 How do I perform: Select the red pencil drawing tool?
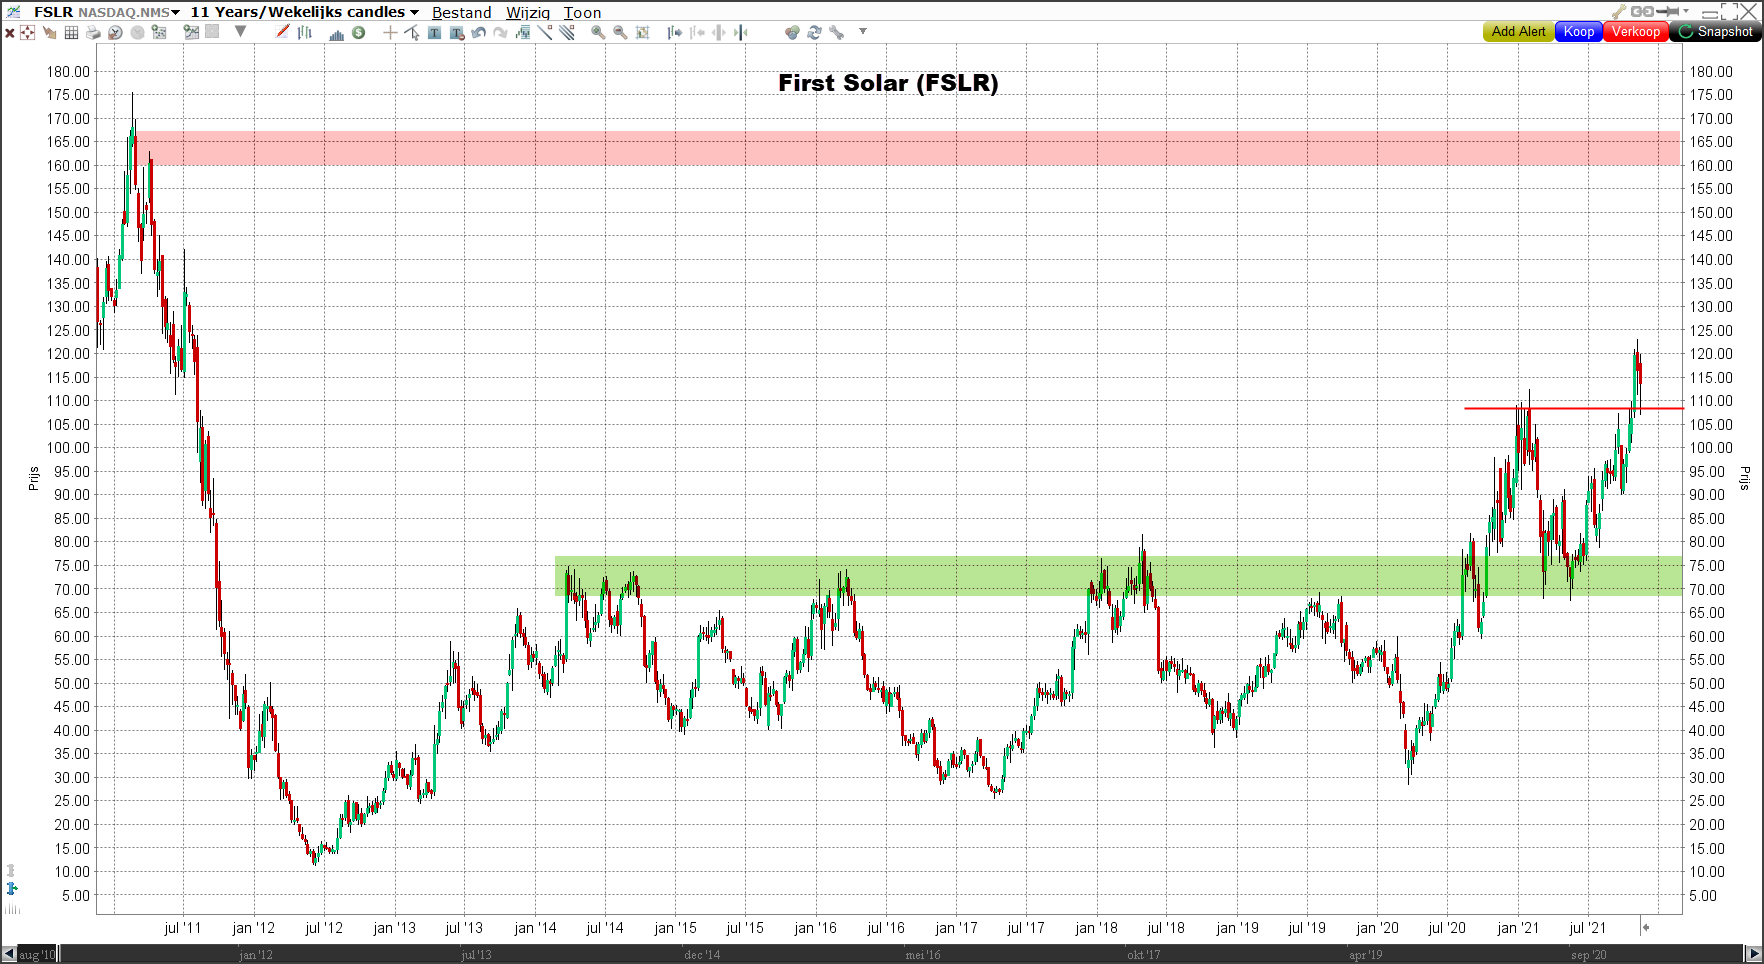(282, 31)
